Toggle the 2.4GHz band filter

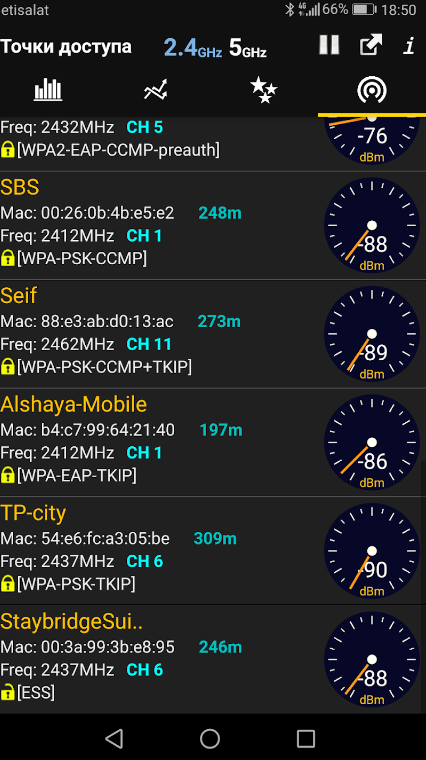click(192, 48)
